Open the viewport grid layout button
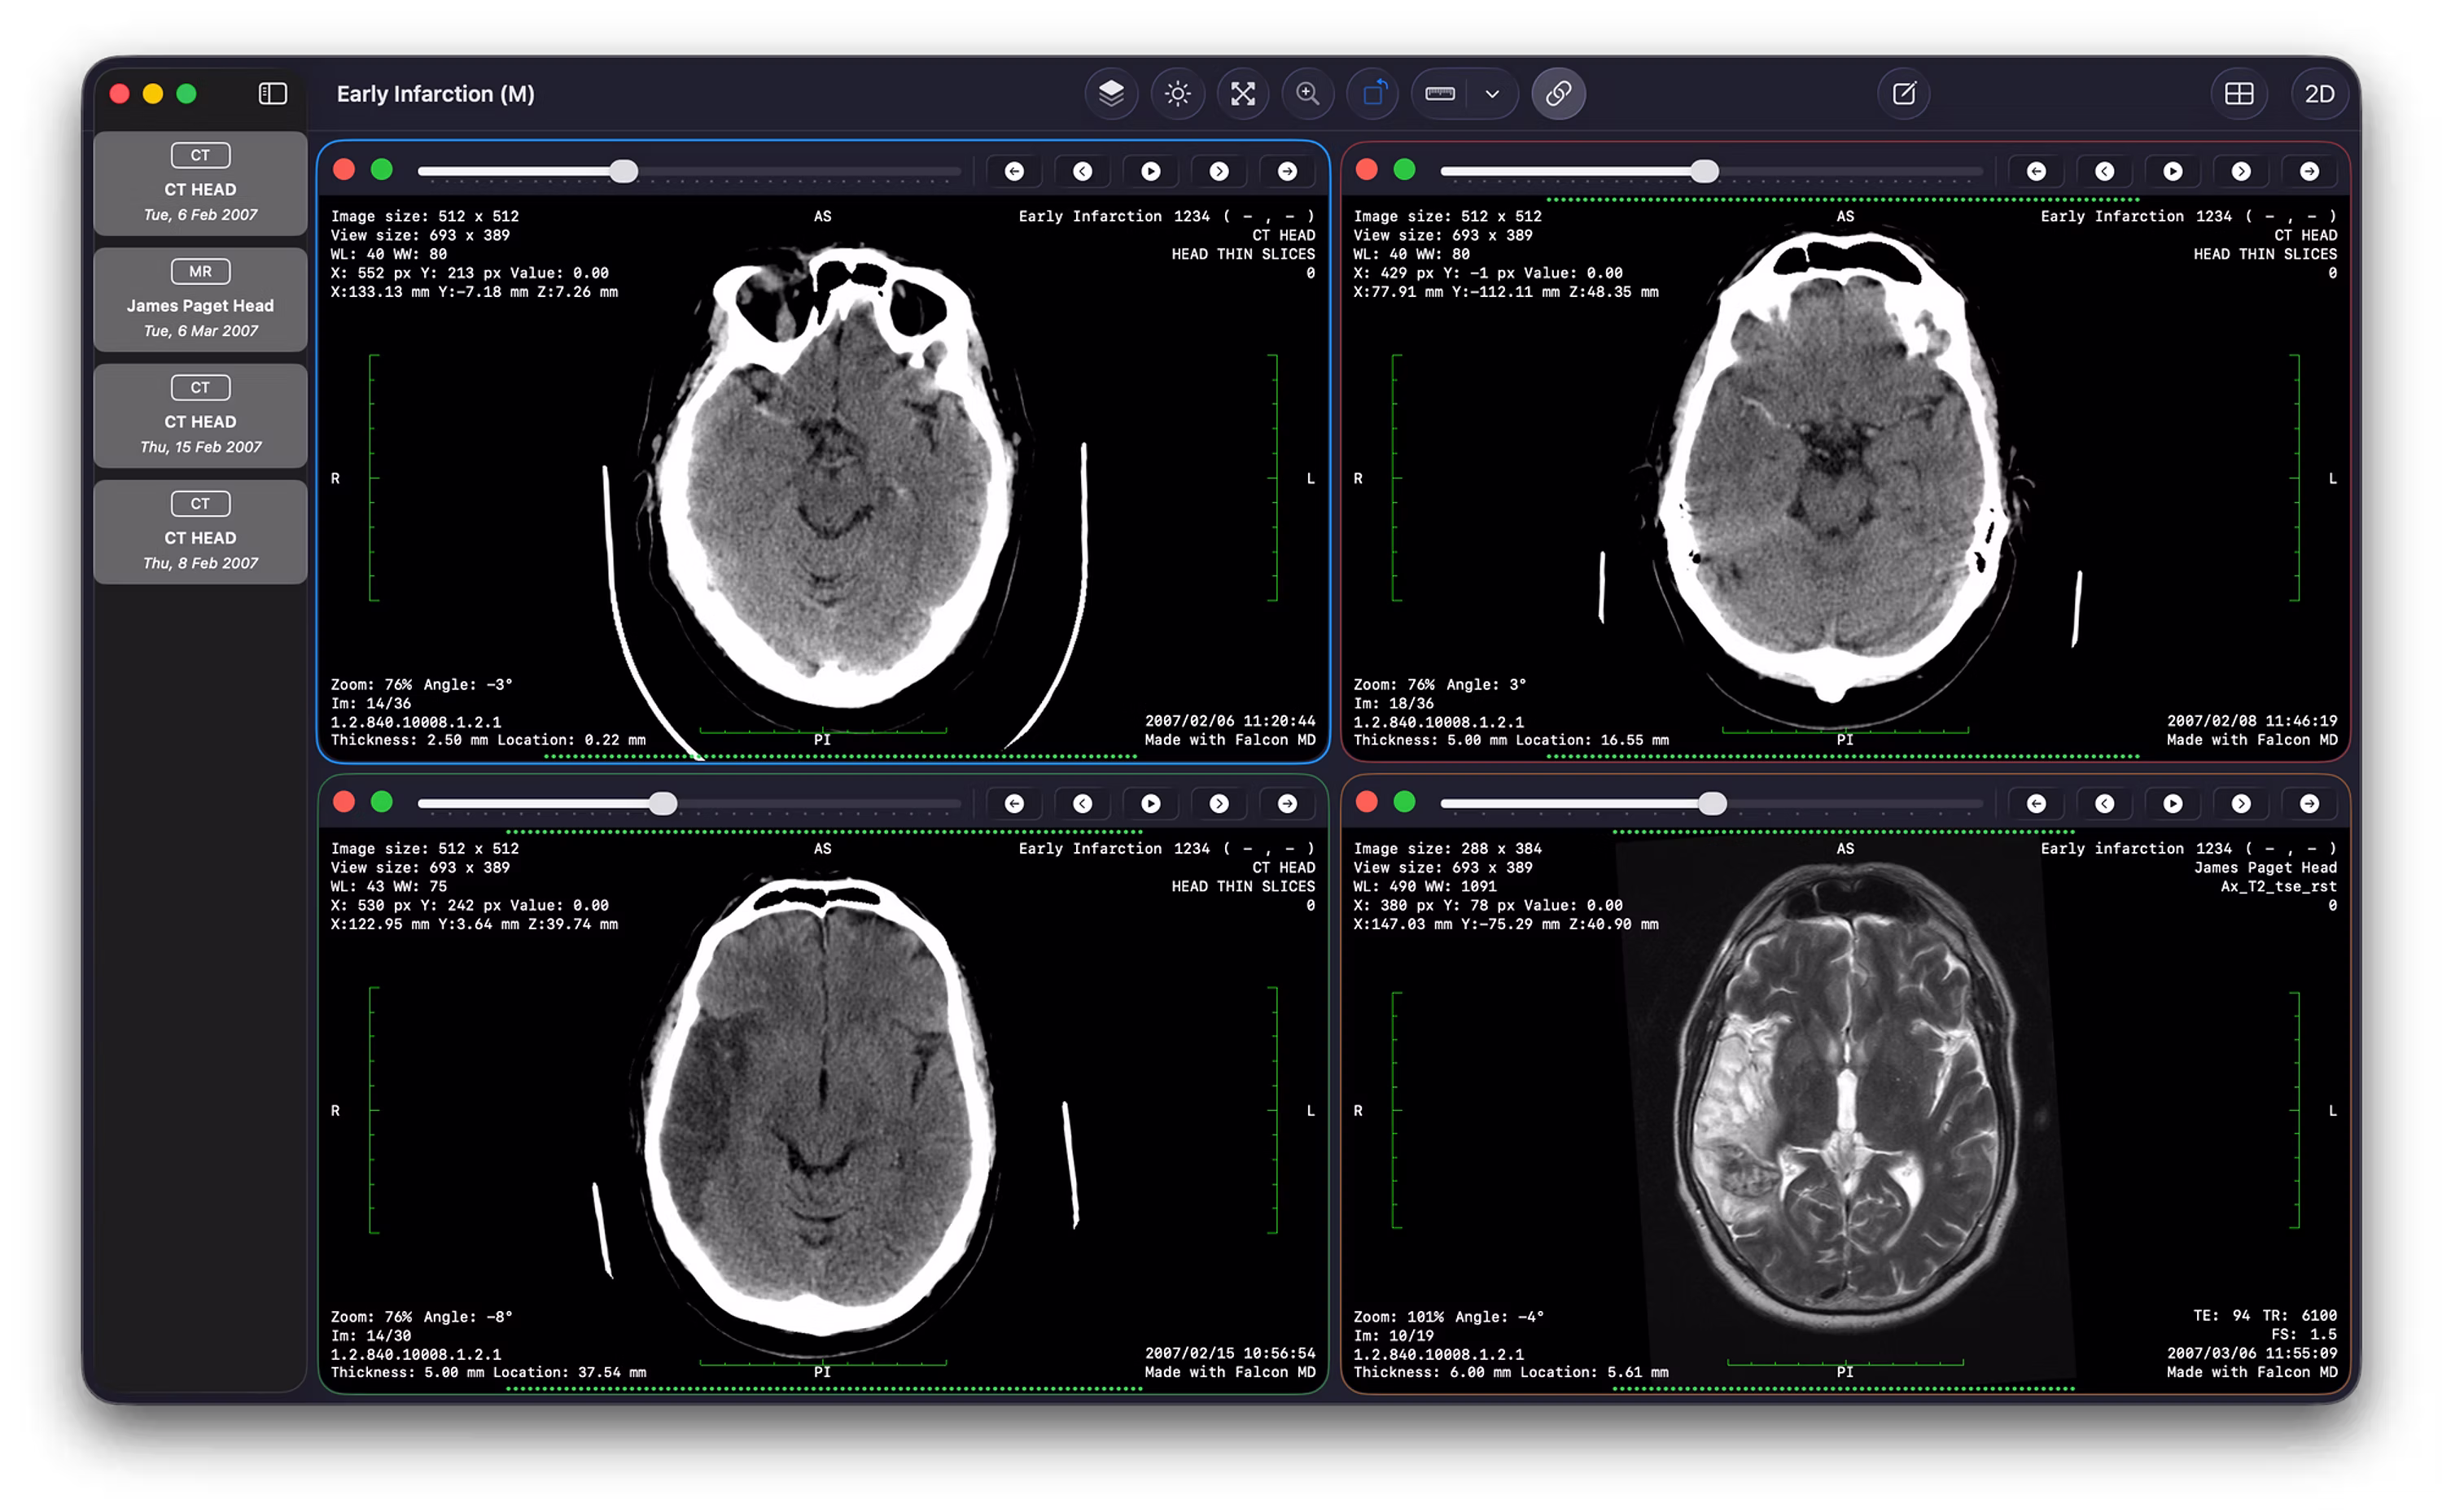Image resolution: width=2442 pixels, height=1512 pixels. pyautogui.click(x=2238, y=94)
